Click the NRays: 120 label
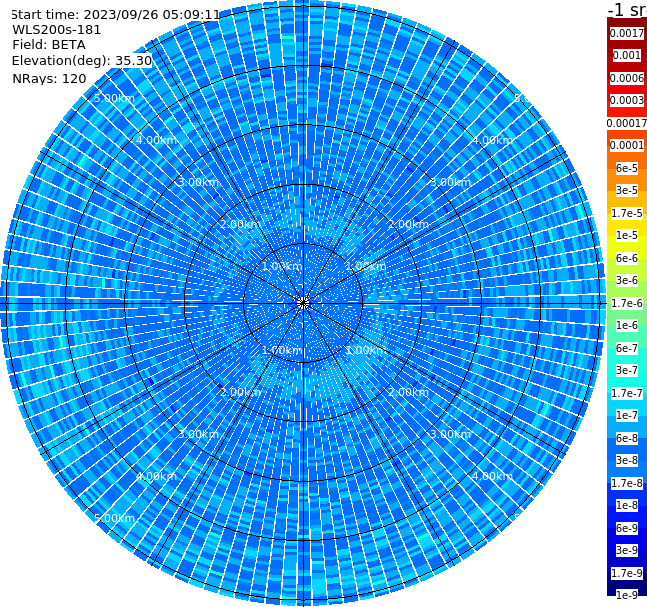 point(49,78)
